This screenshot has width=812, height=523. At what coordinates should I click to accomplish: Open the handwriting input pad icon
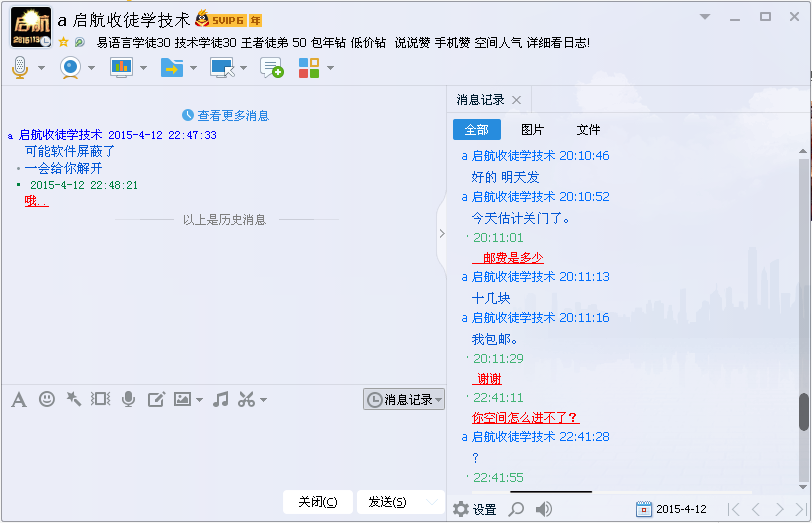156,399
